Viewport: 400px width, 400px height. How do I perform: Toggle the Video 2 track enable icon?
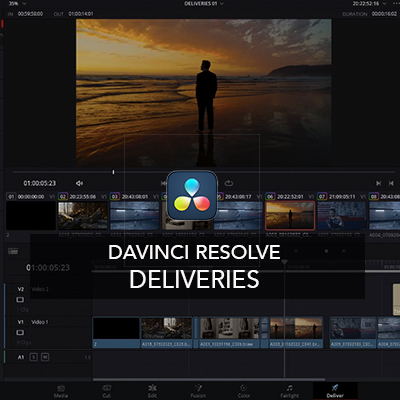20,300
